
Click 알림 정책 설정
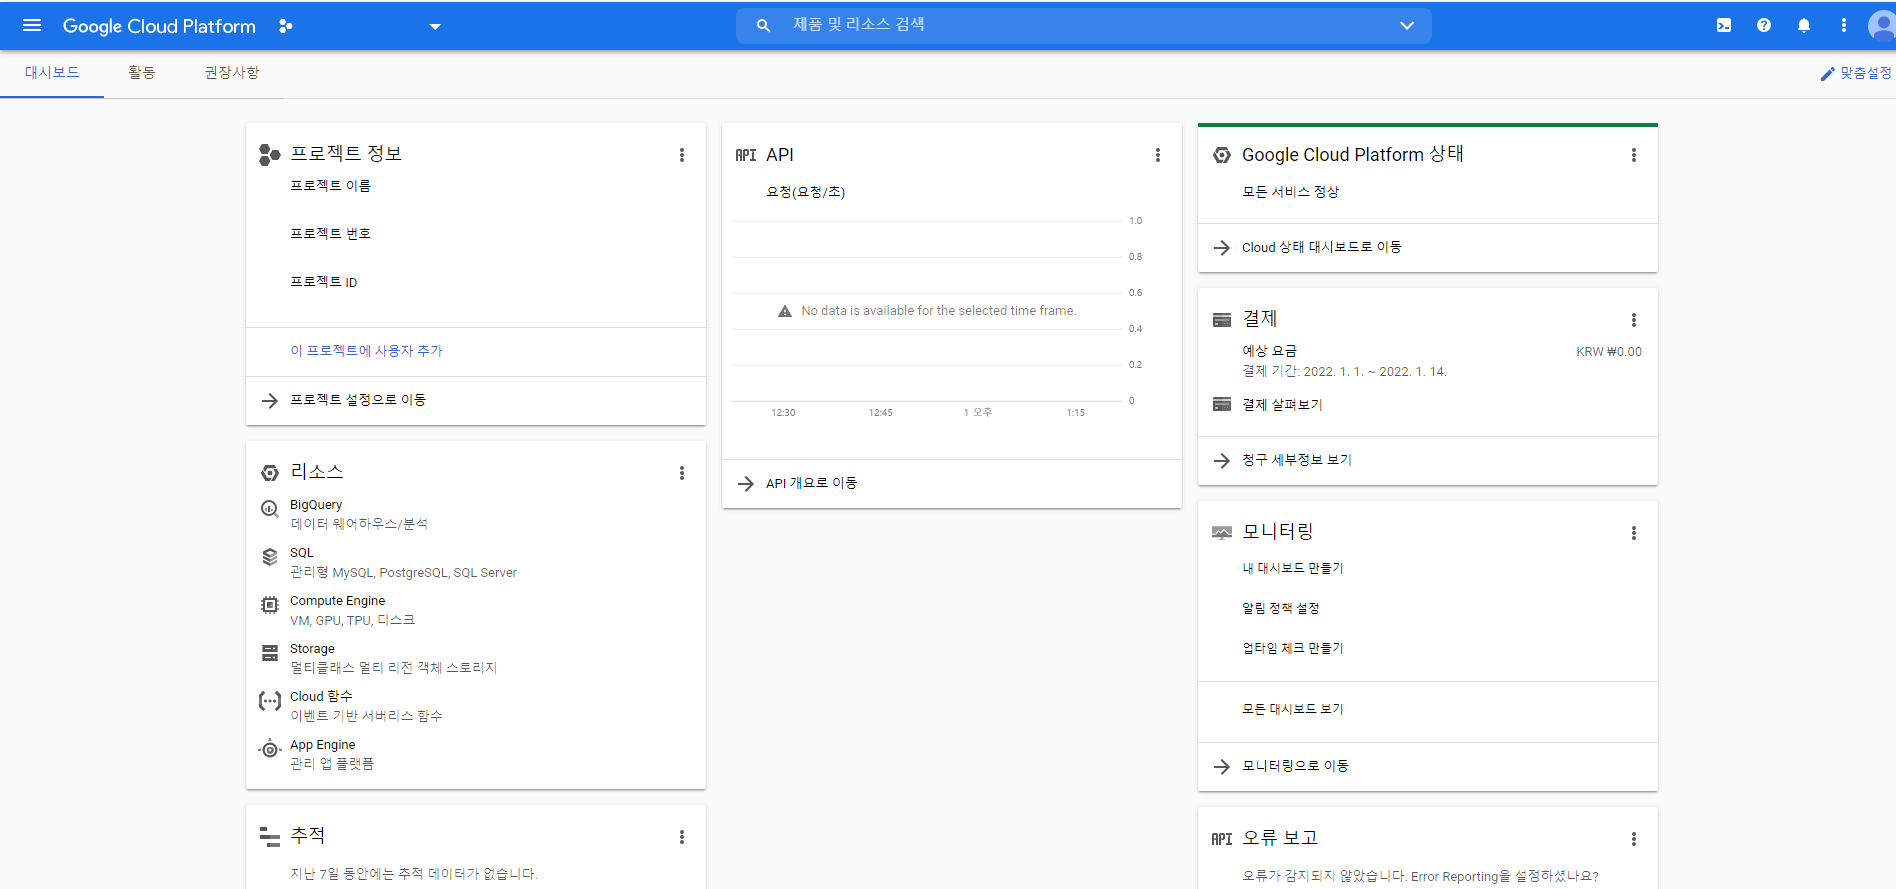point(1280,608)
